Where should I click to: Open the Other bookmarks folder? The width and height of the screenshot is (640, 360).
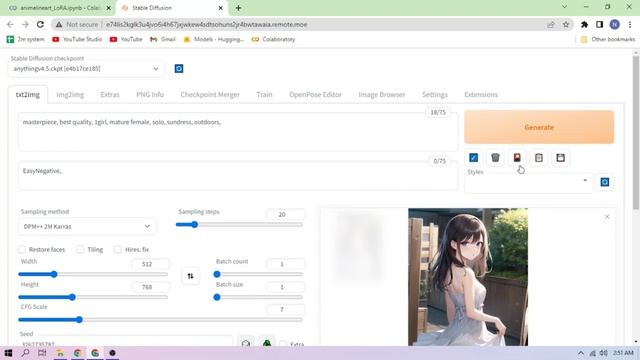click(x=608, y=39)
